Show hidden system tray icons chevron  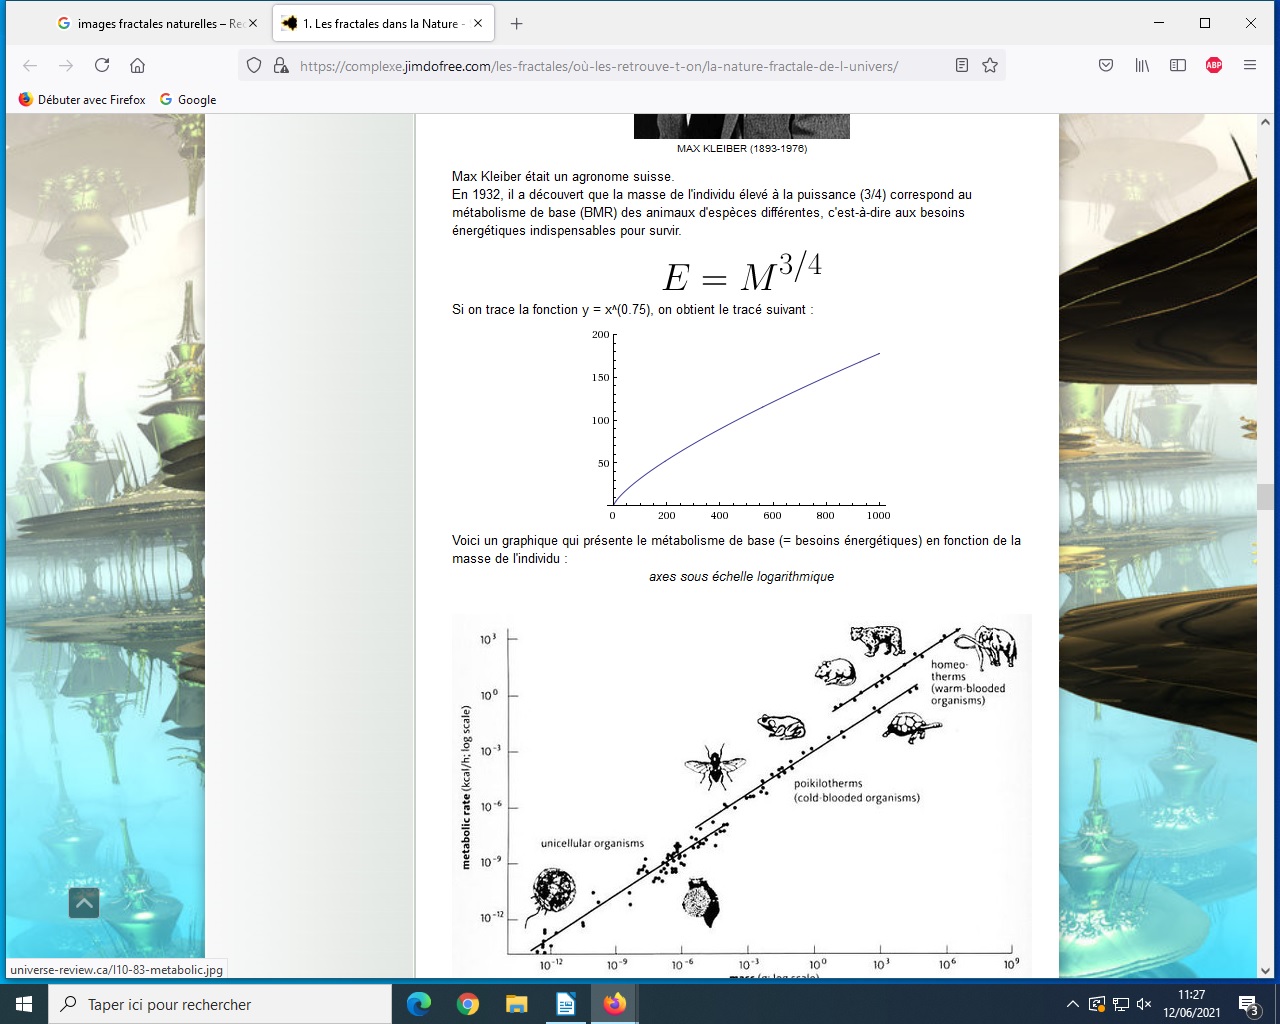(x=1072, y=1004)
